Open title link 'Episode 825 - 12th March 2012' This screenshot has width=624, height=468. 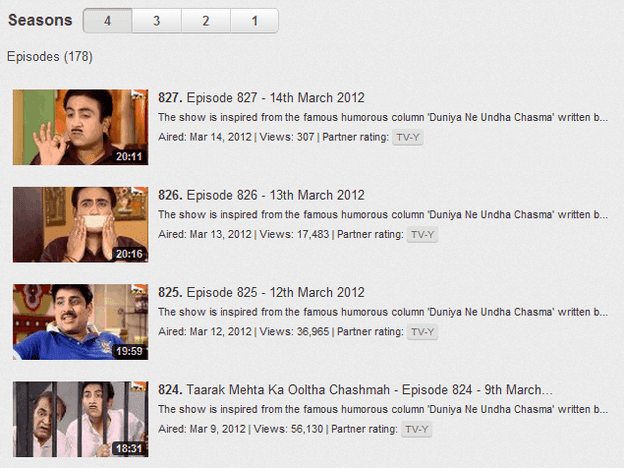[275, 292]
